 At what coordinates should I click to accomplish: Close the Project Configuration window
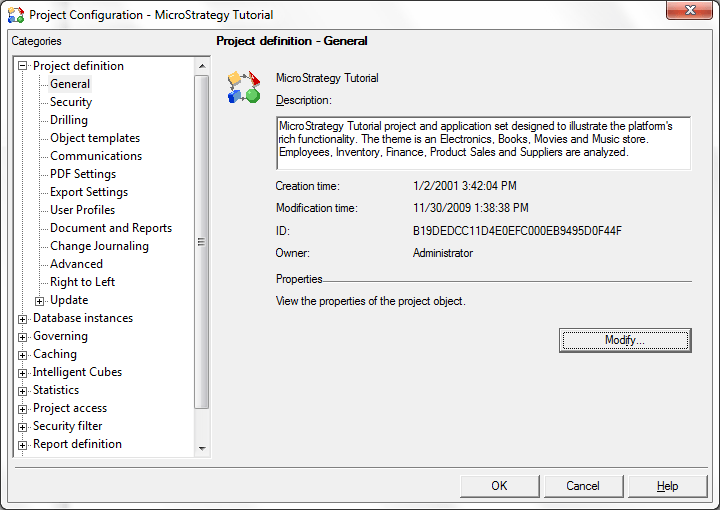689,10
